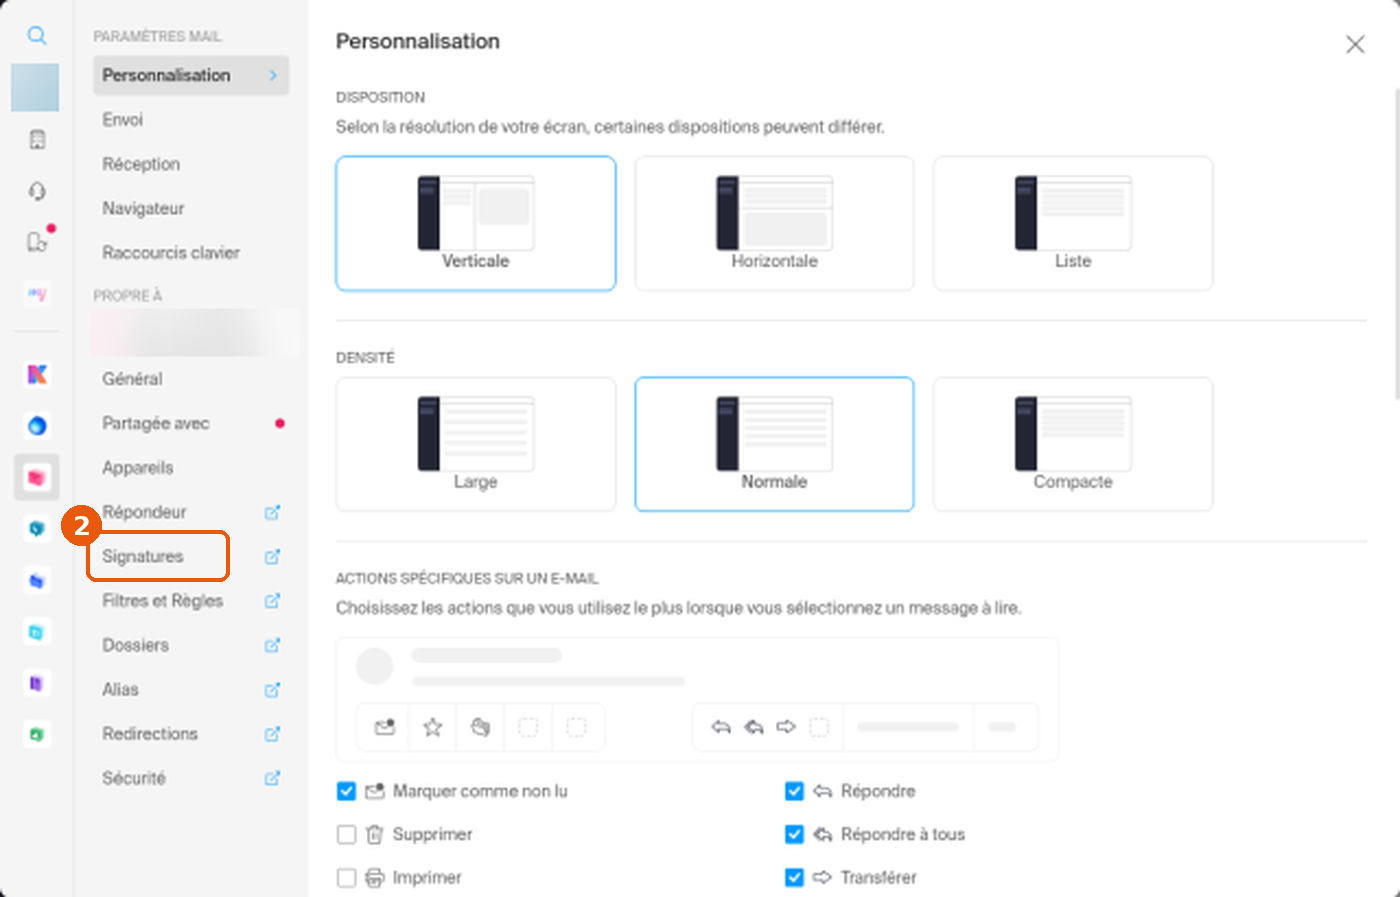Click the external link icon beside Sécurité

click(x=272, y=778)
